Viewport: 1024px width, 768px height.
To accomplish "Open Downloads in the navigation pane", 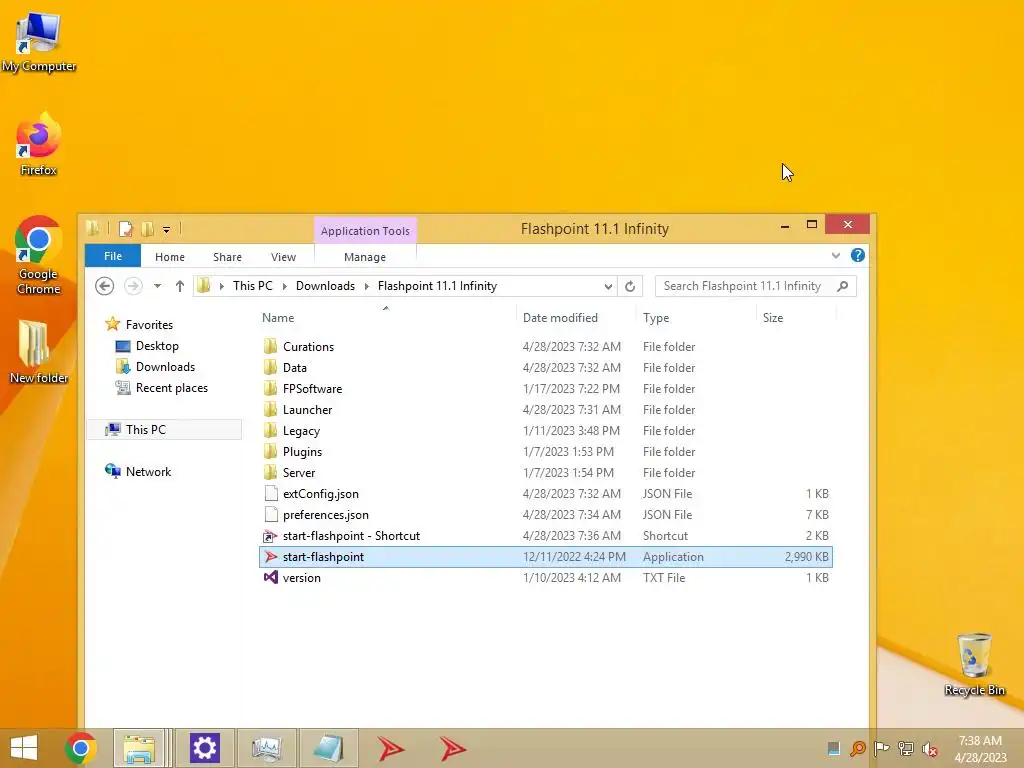I will (165, 366).
